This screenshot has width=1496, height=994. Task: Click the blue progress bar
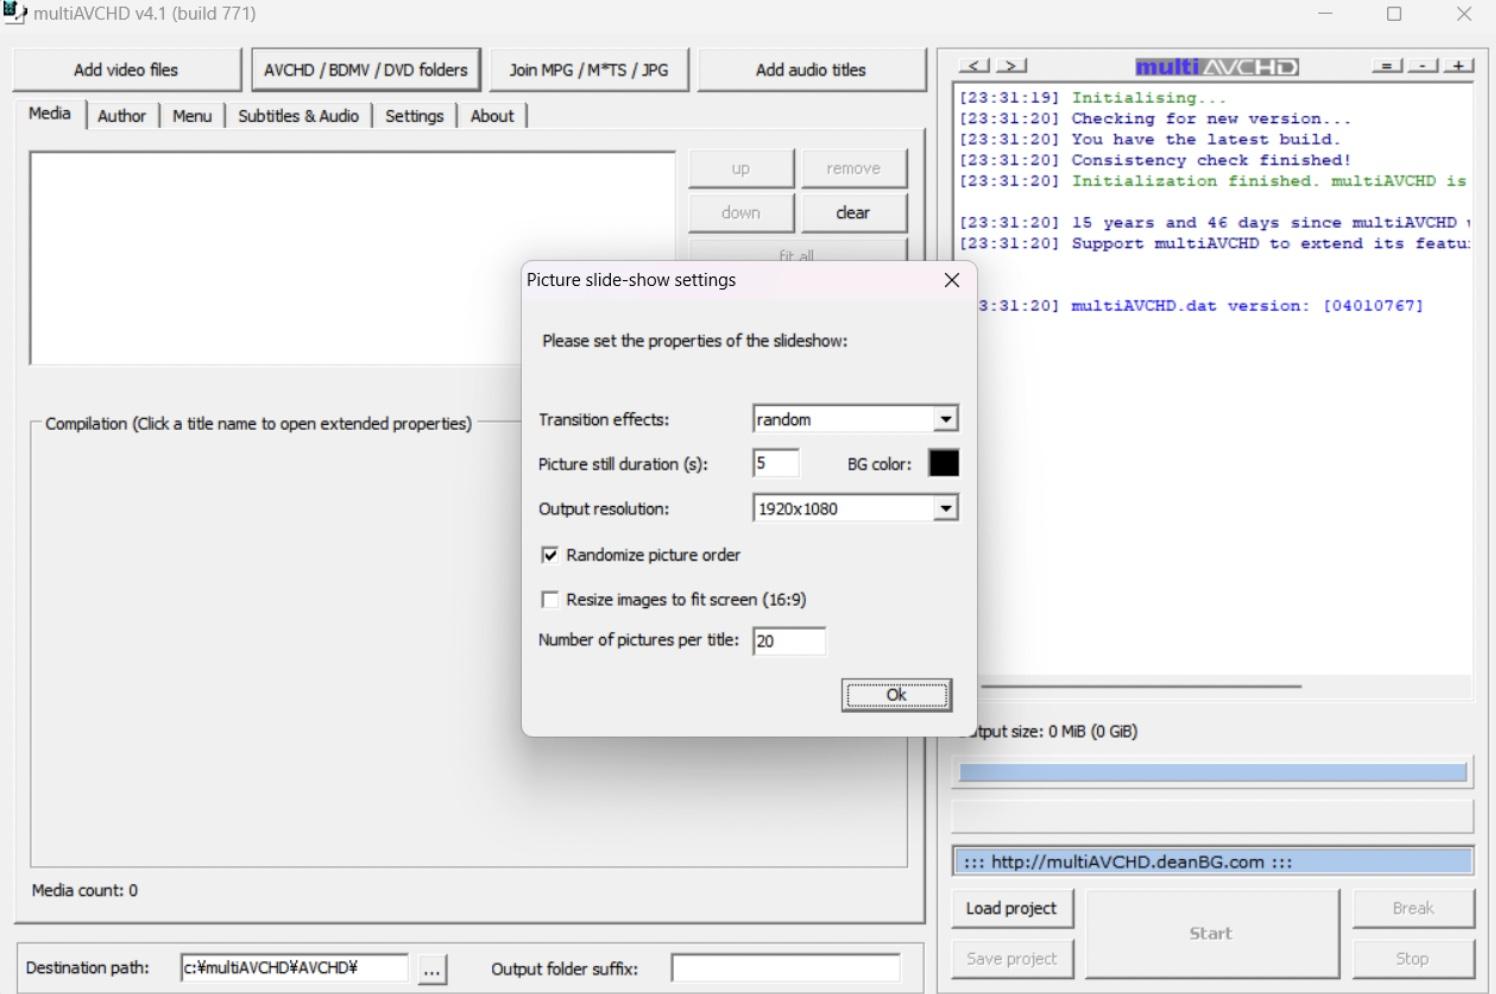(x=1212, y=772)
